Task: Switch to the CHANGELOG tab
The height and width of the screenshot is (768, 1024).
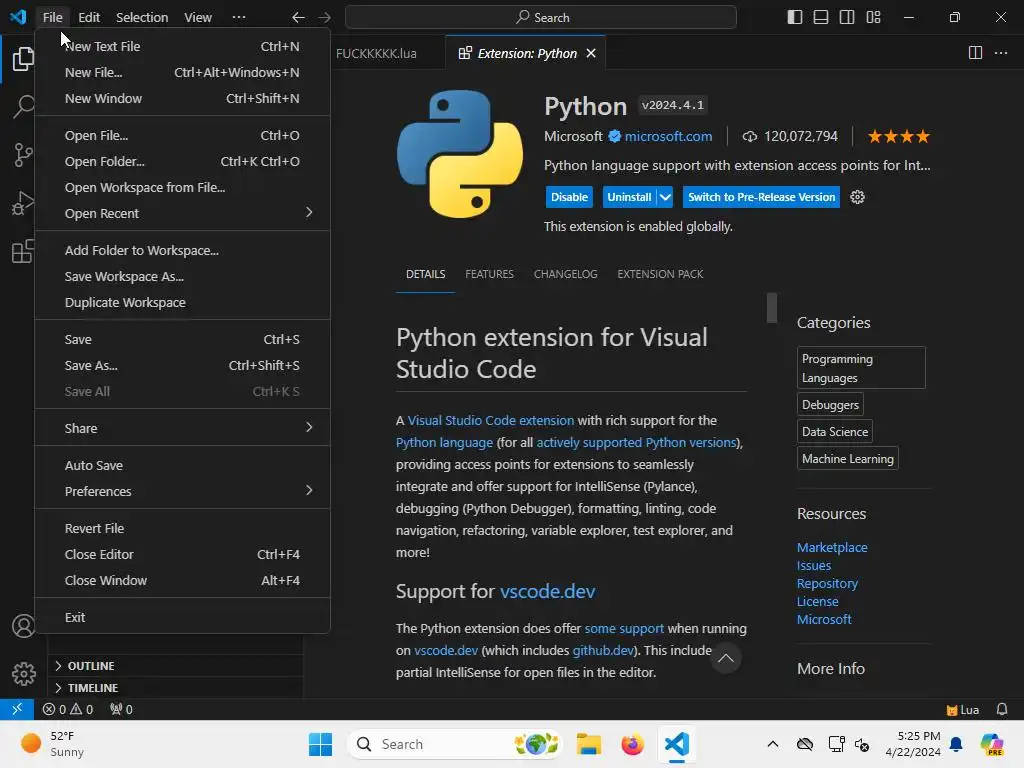Action: pyautogui.click(x=566, y=274)
